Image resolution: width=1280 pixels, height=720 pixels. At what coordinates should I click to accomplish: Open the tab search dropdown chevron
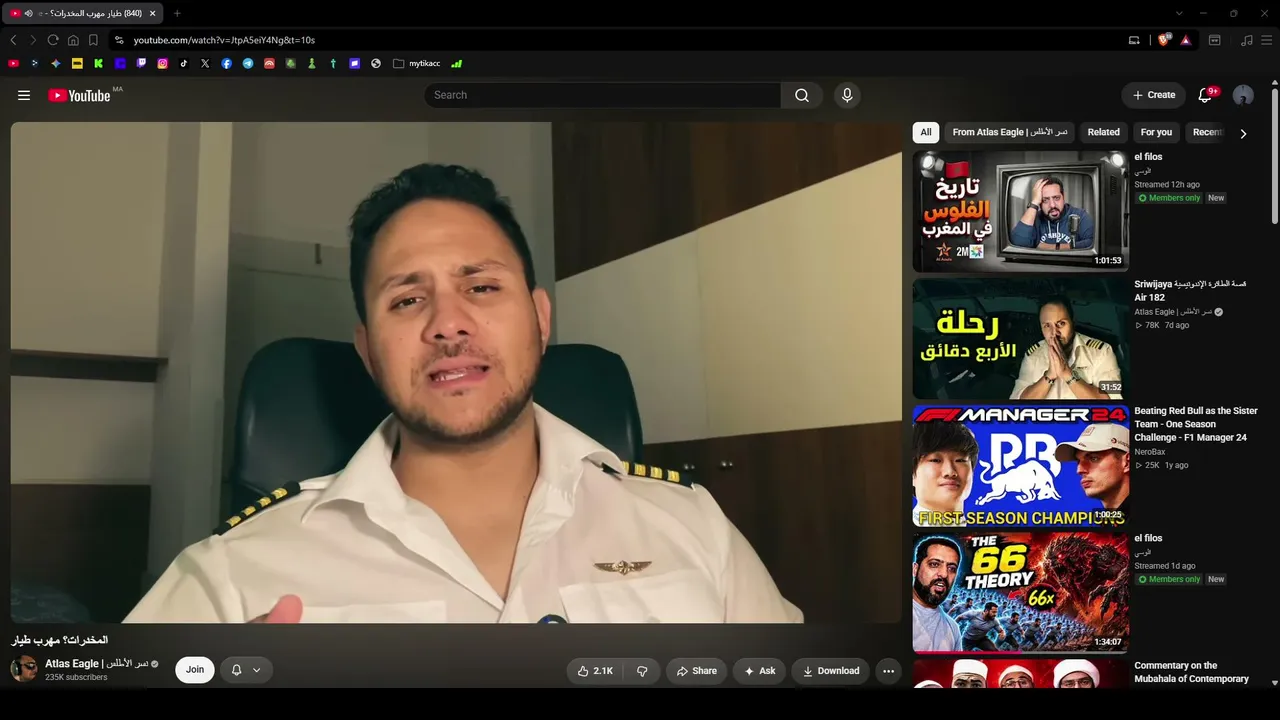1179,13
